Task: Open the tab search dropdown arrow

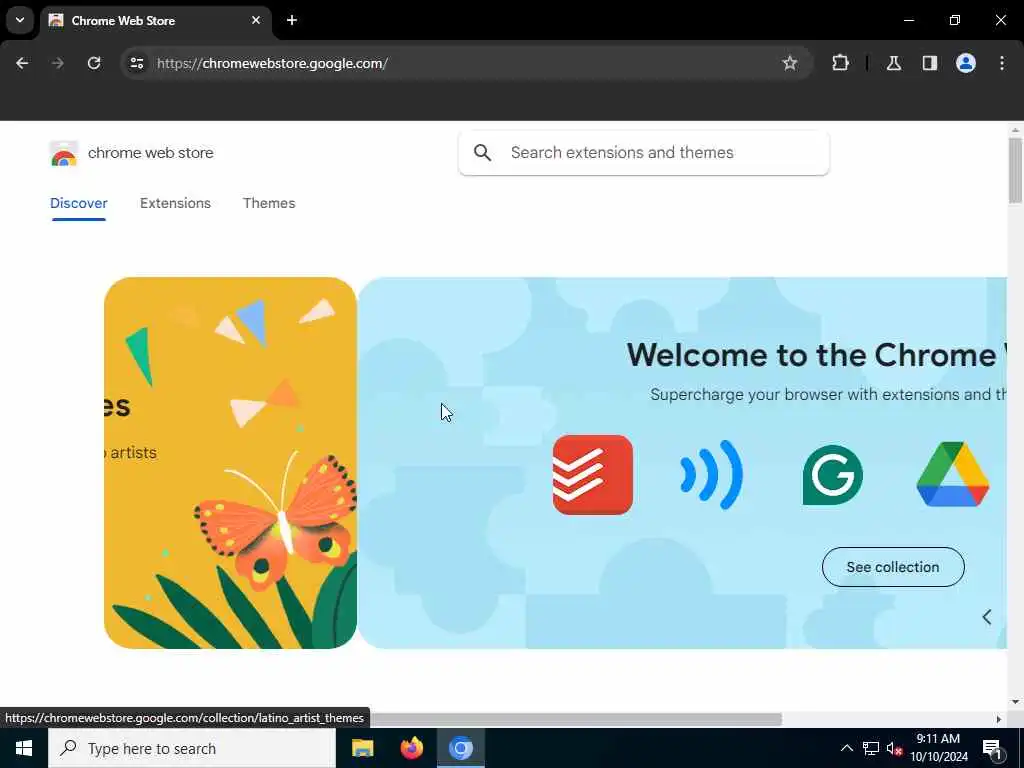Action: click(x=20, y=20)
